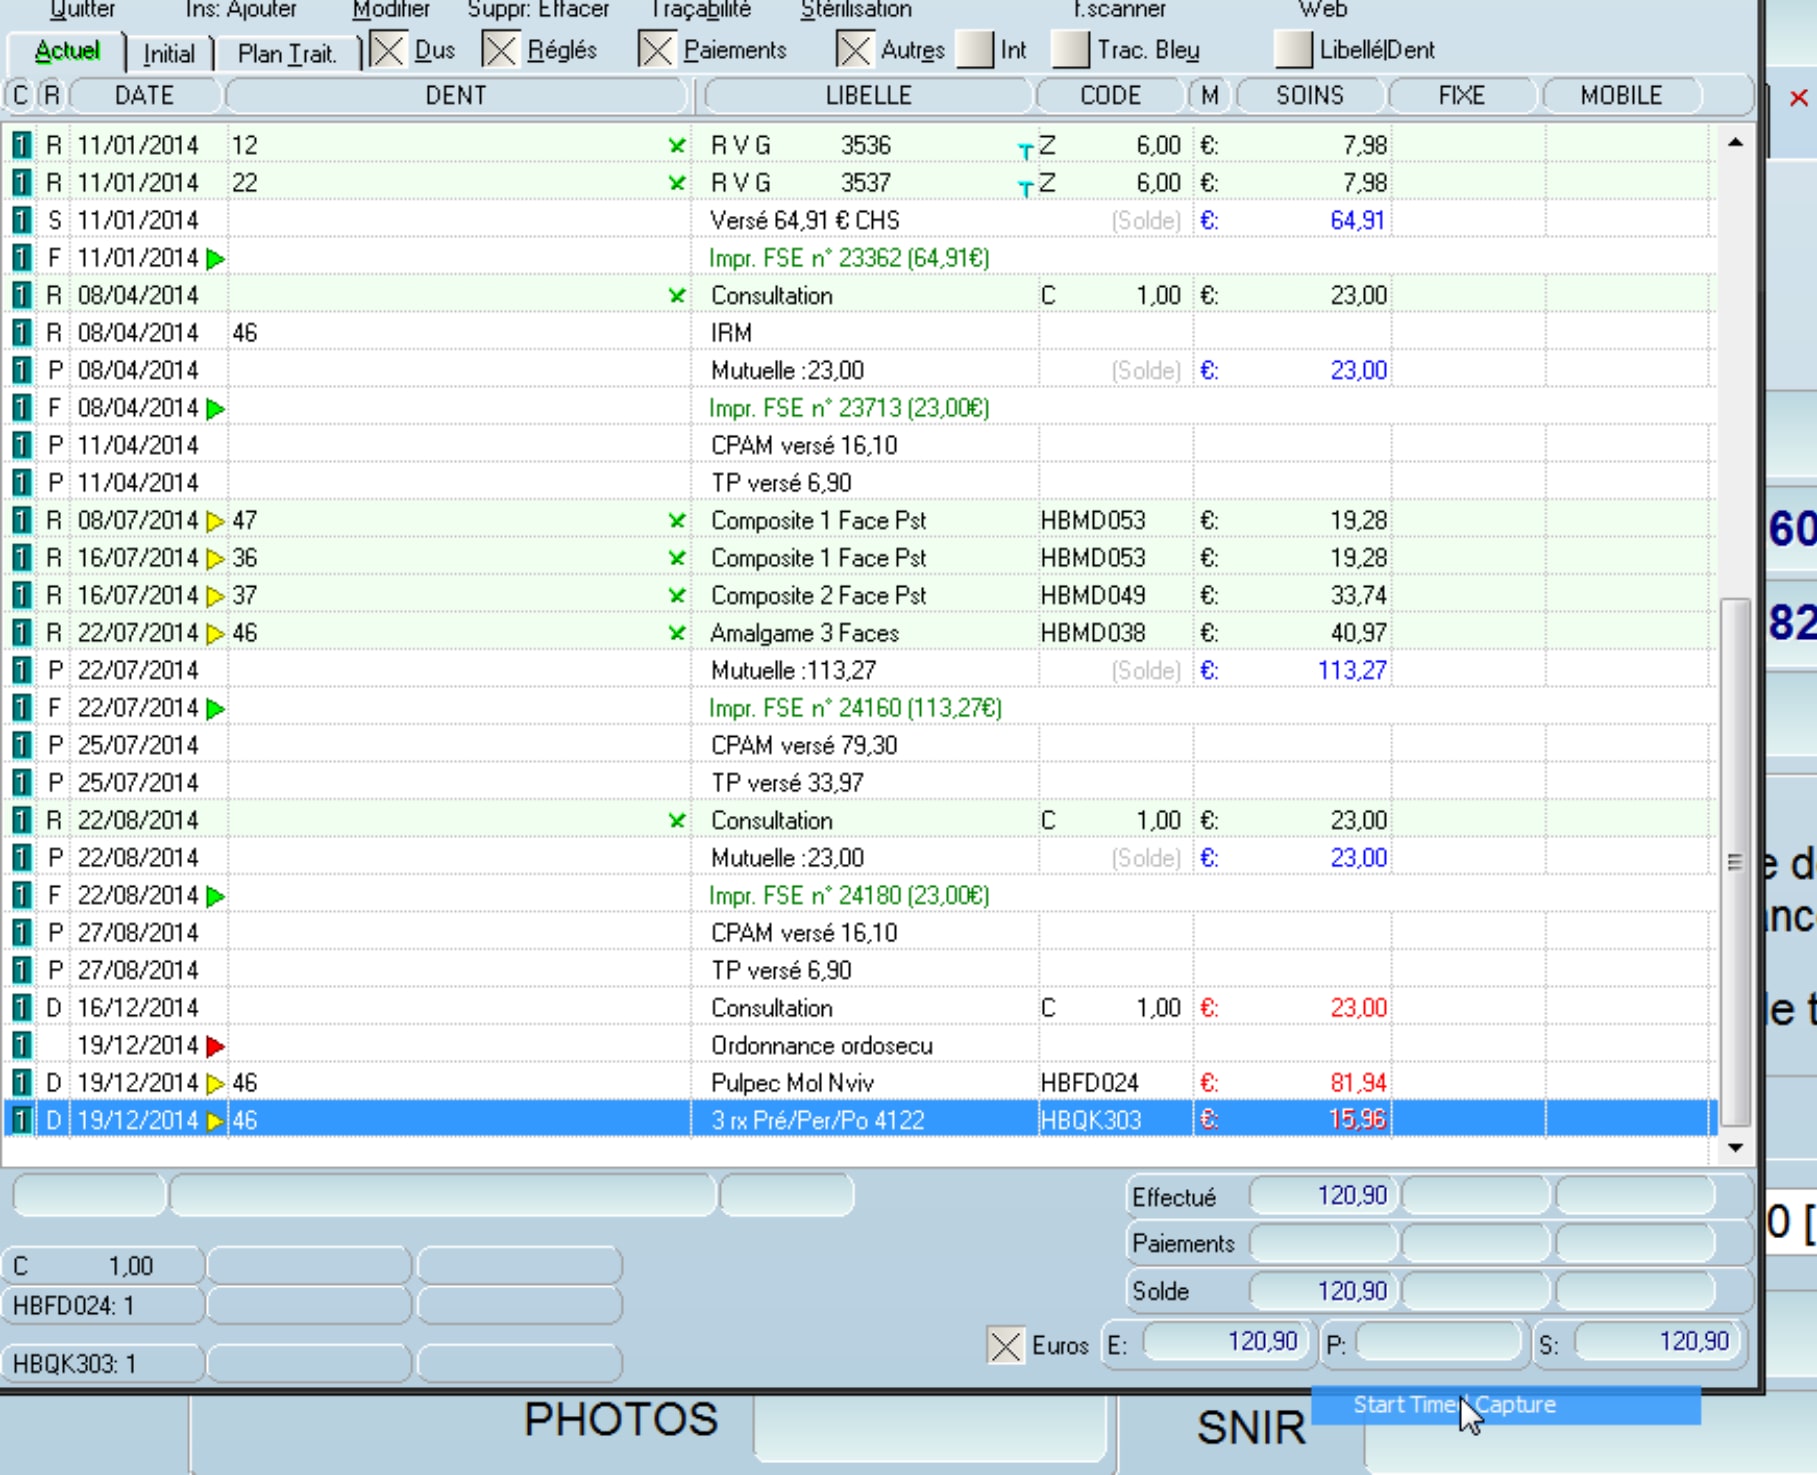
Task: Uncheck the Dus checkbox
Action: tap(388, 50)
